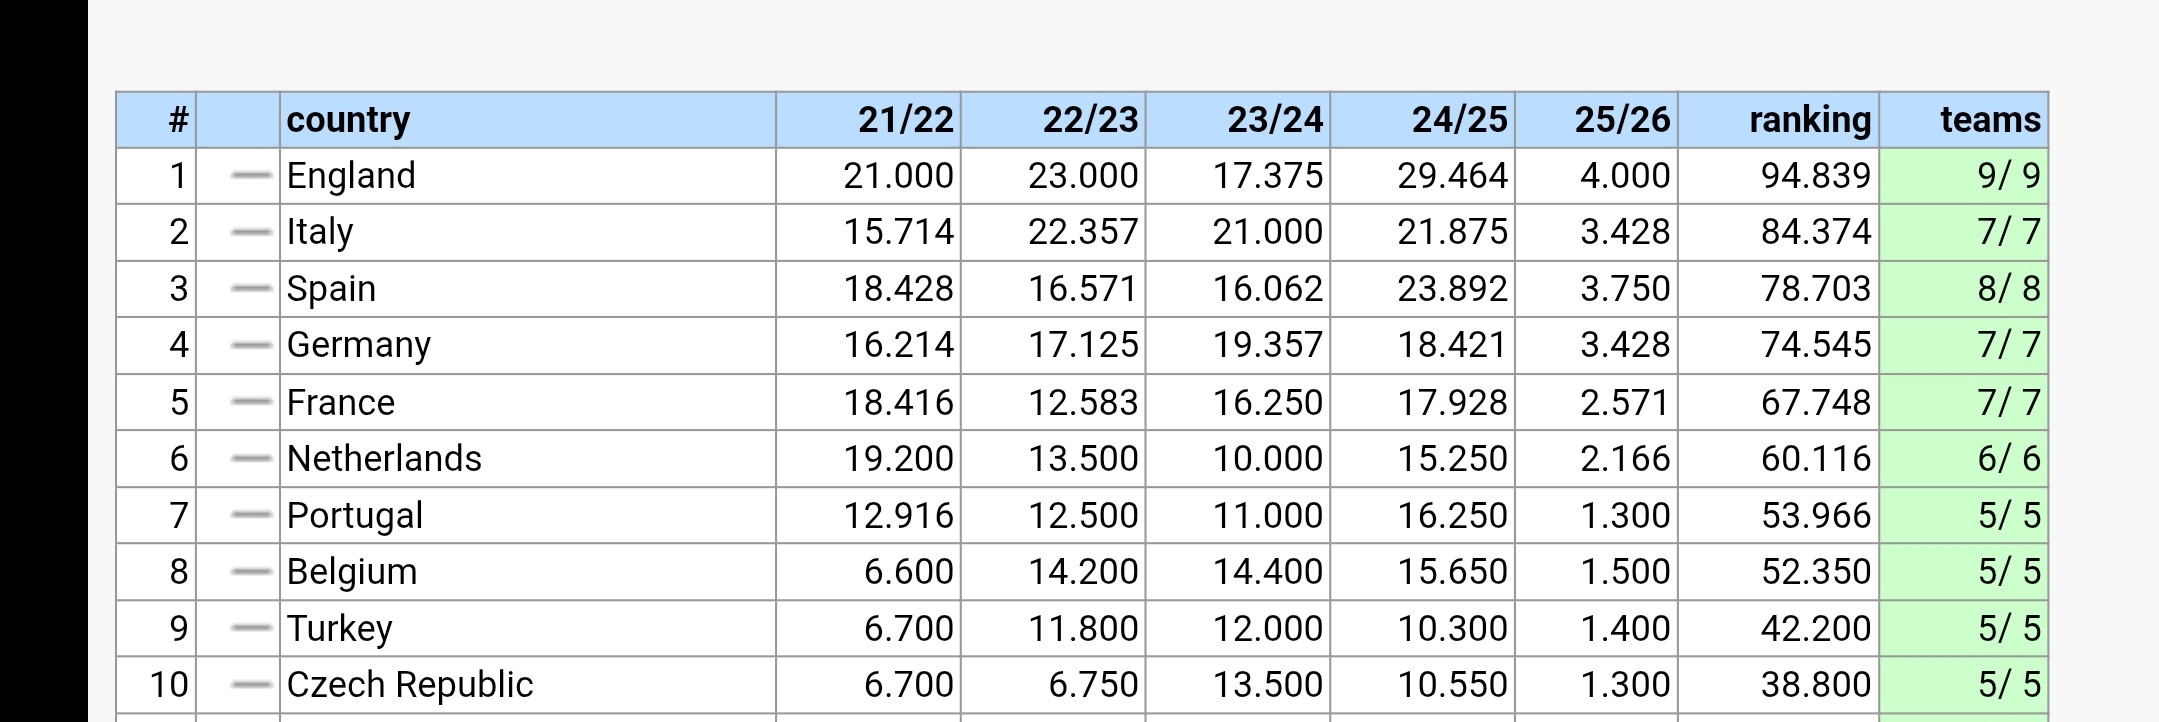Sort by the 24/25 column header

(x=1459, y=120)
